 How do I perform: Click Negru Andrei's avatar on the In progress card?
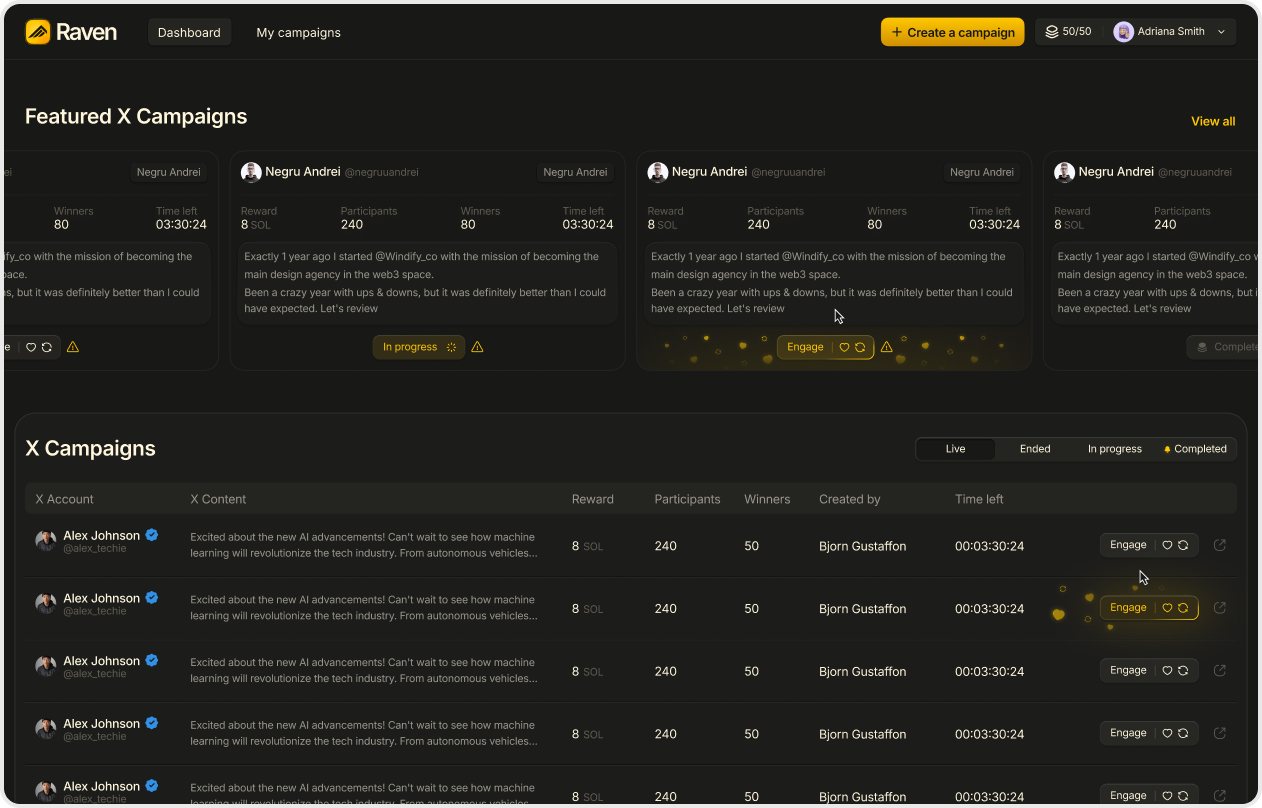point(251,172)
